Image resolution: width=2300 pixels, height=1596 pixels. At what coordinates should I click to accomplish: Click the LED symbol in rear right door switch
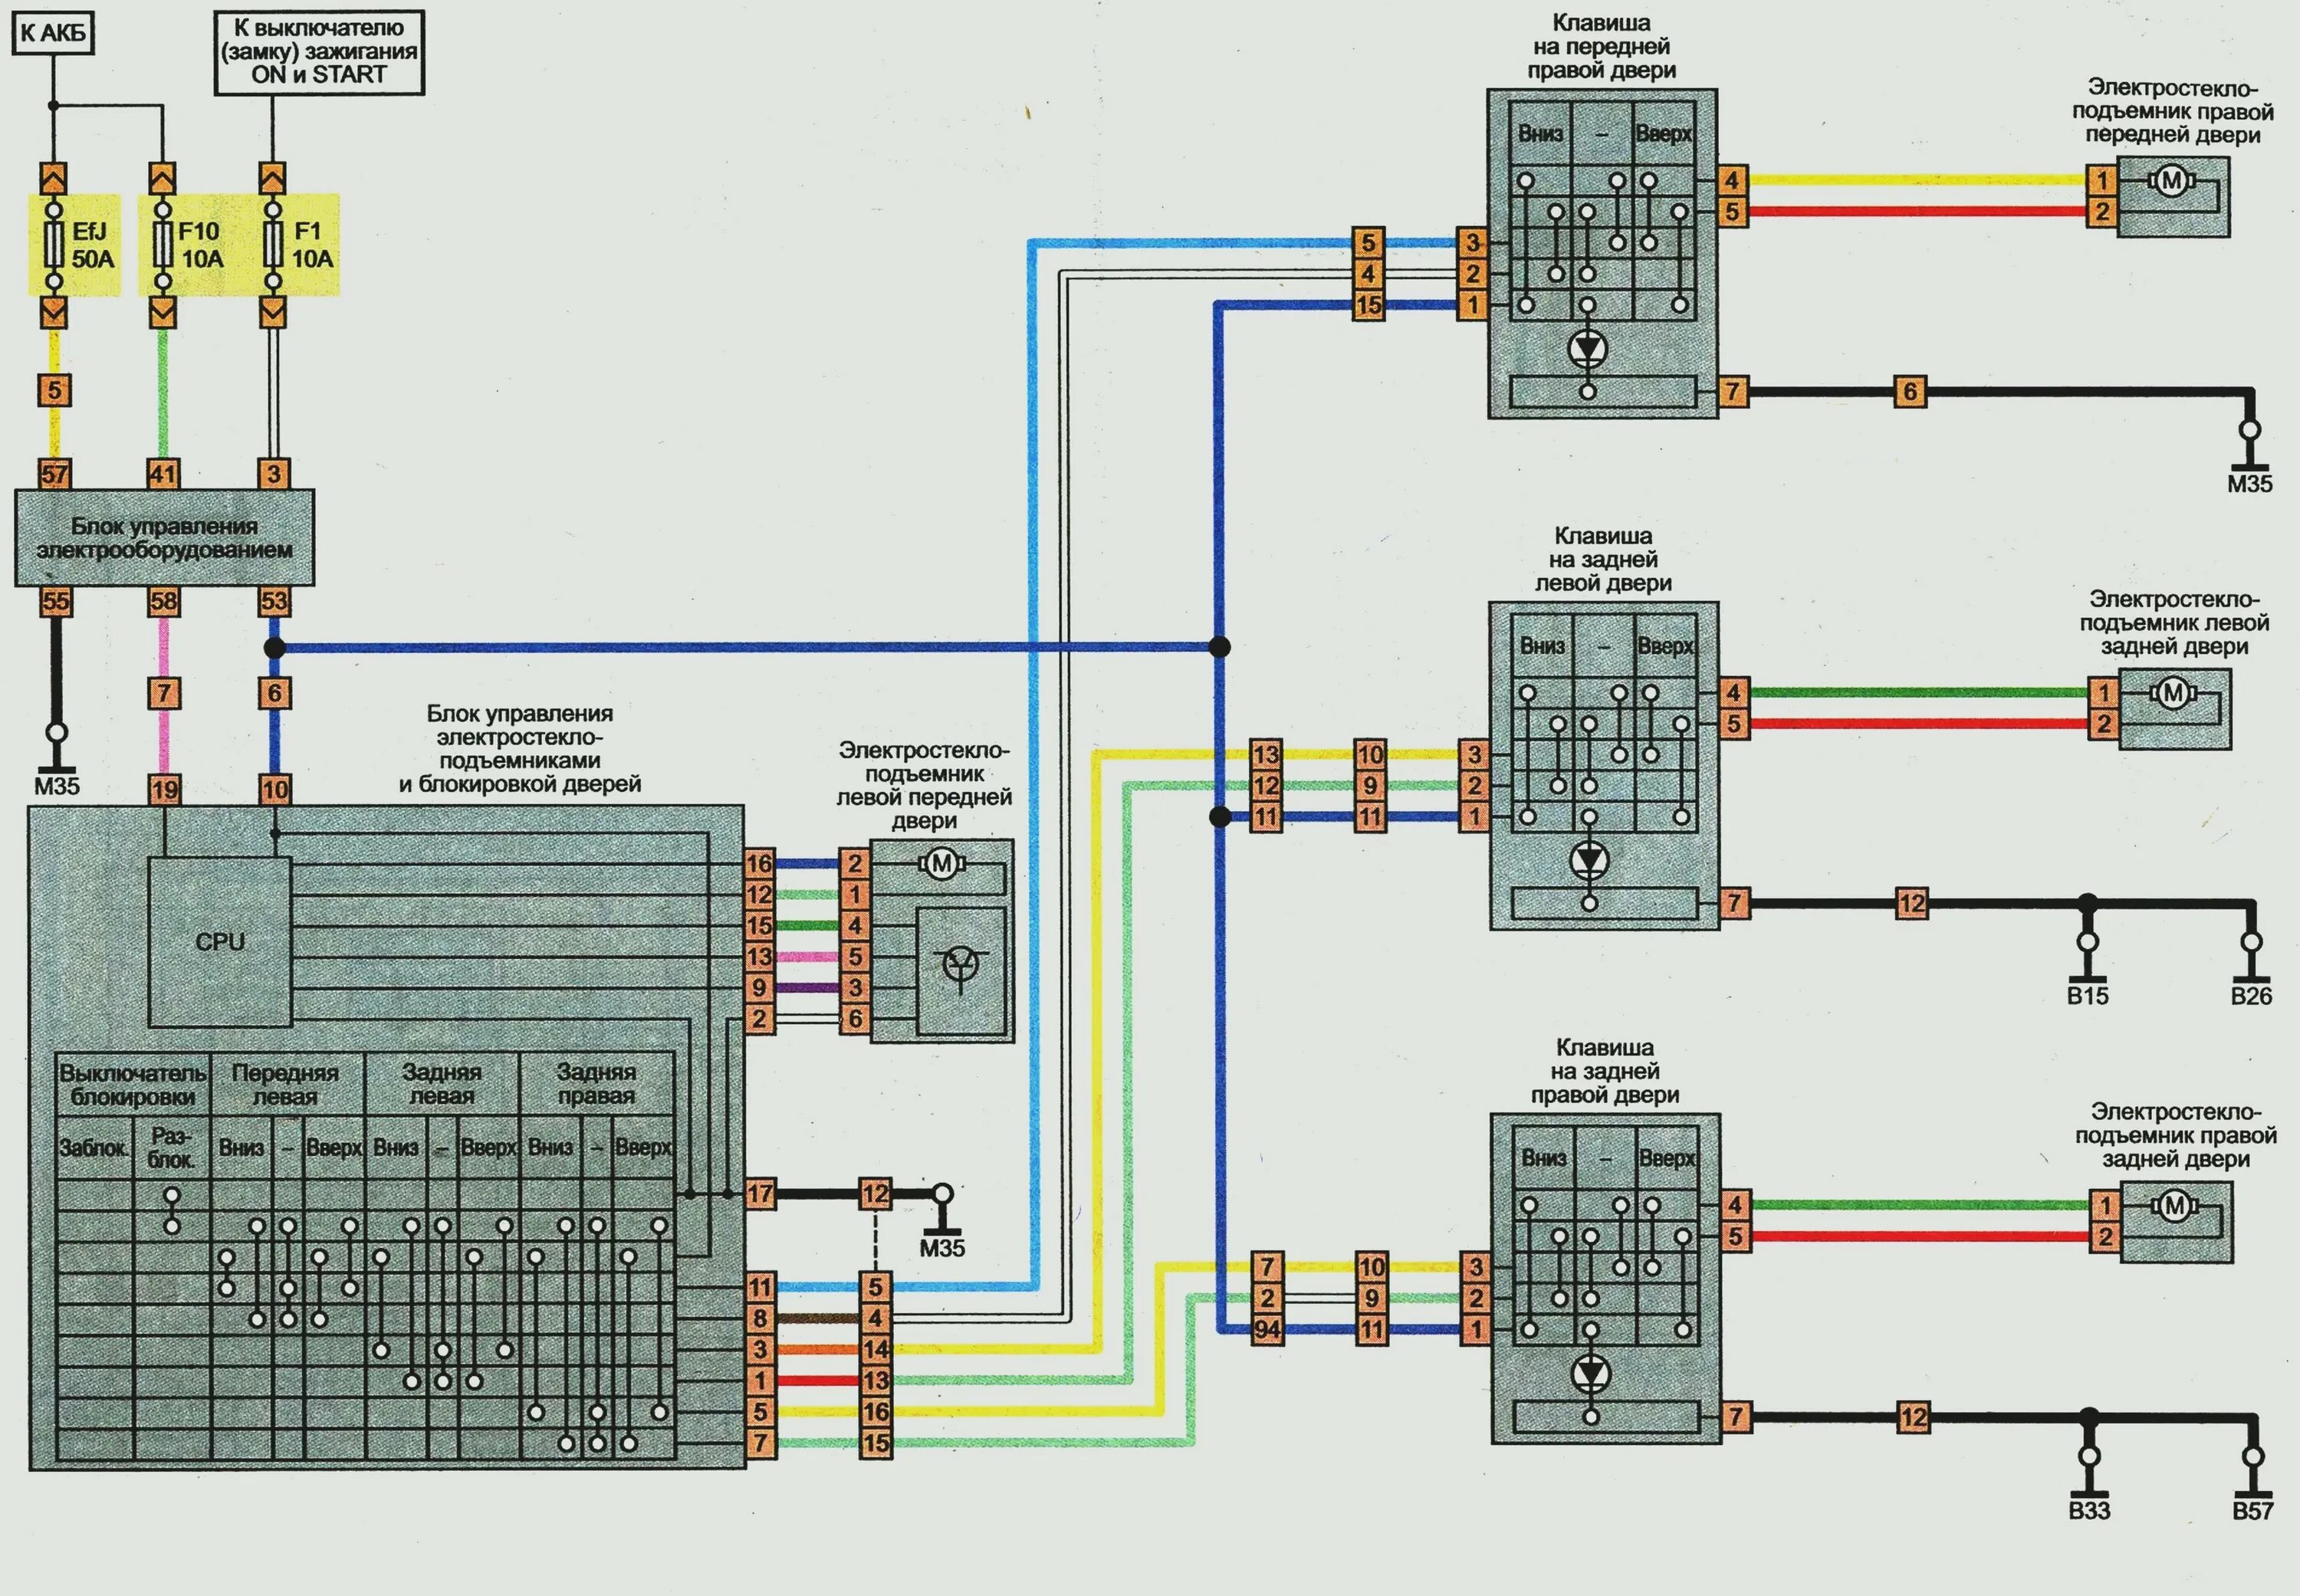[1591, 1374]
